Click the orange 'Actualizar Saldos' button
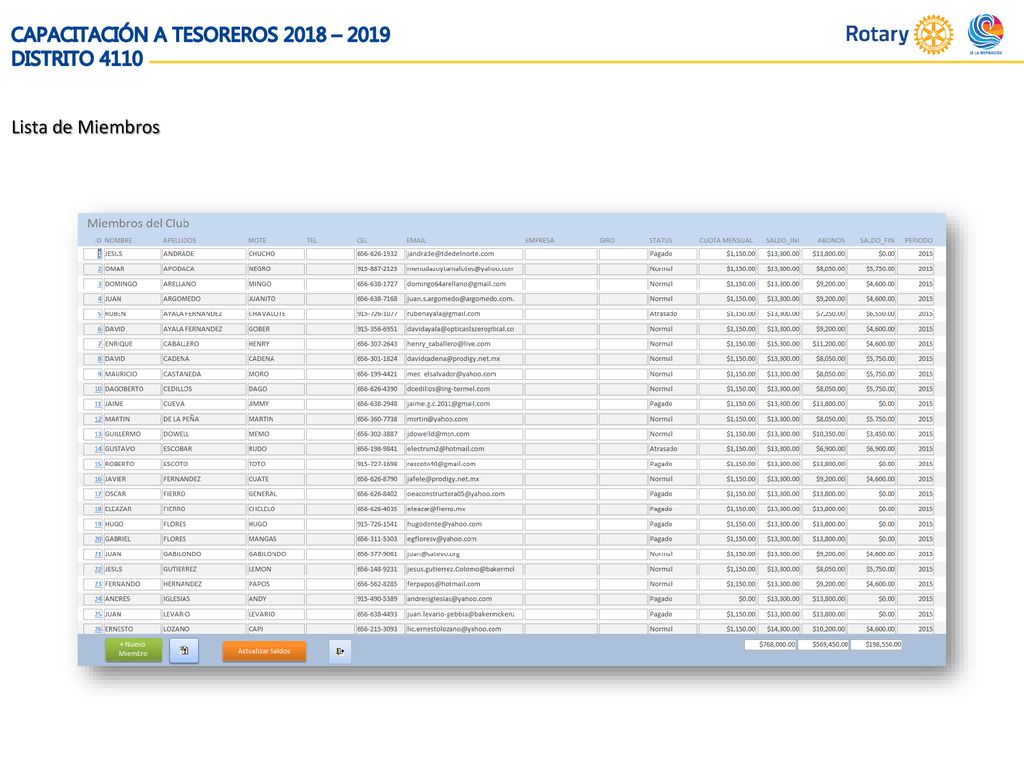The width and height of the screenshot is (1024, 768). pos(264,651)
